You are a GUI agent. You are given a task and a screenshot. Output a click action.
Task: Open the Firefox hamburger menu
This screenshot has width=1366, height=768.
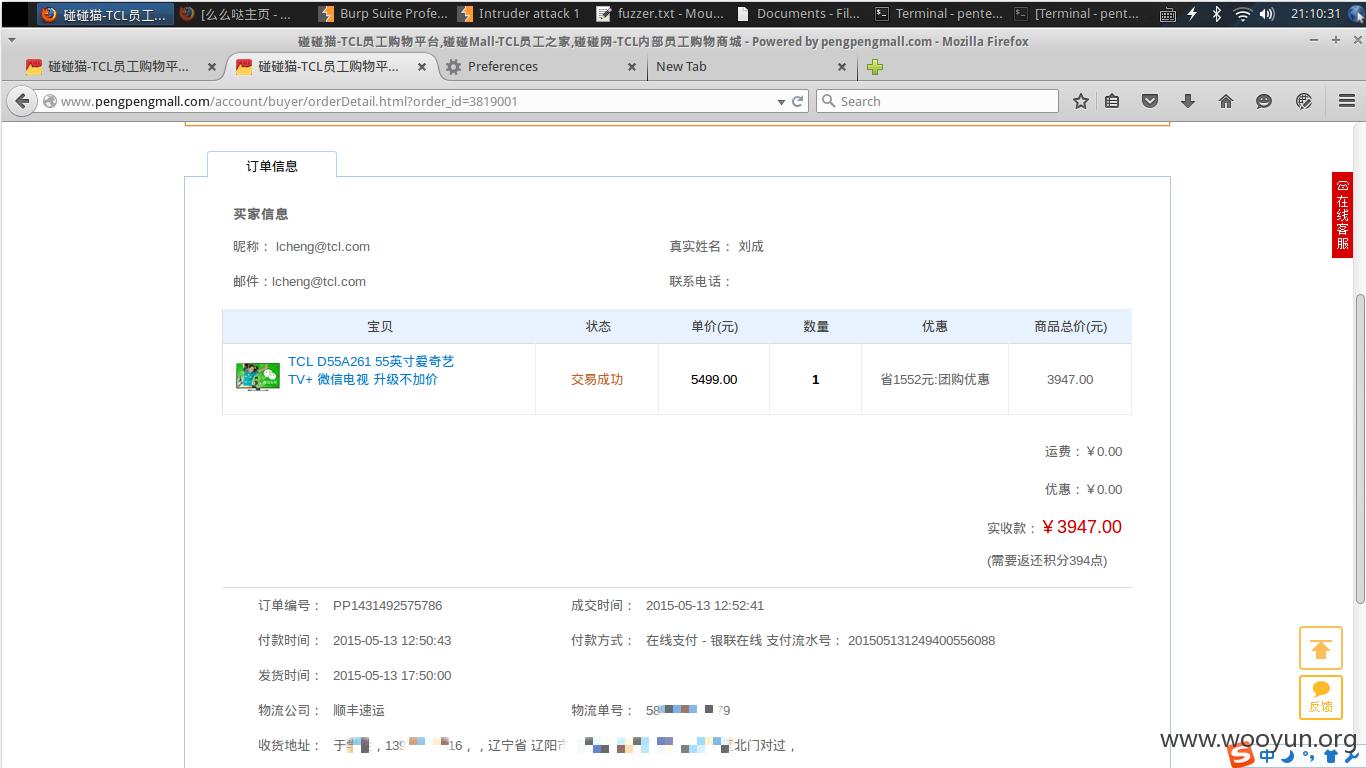pyautogui.click(x=1346, y=101)
